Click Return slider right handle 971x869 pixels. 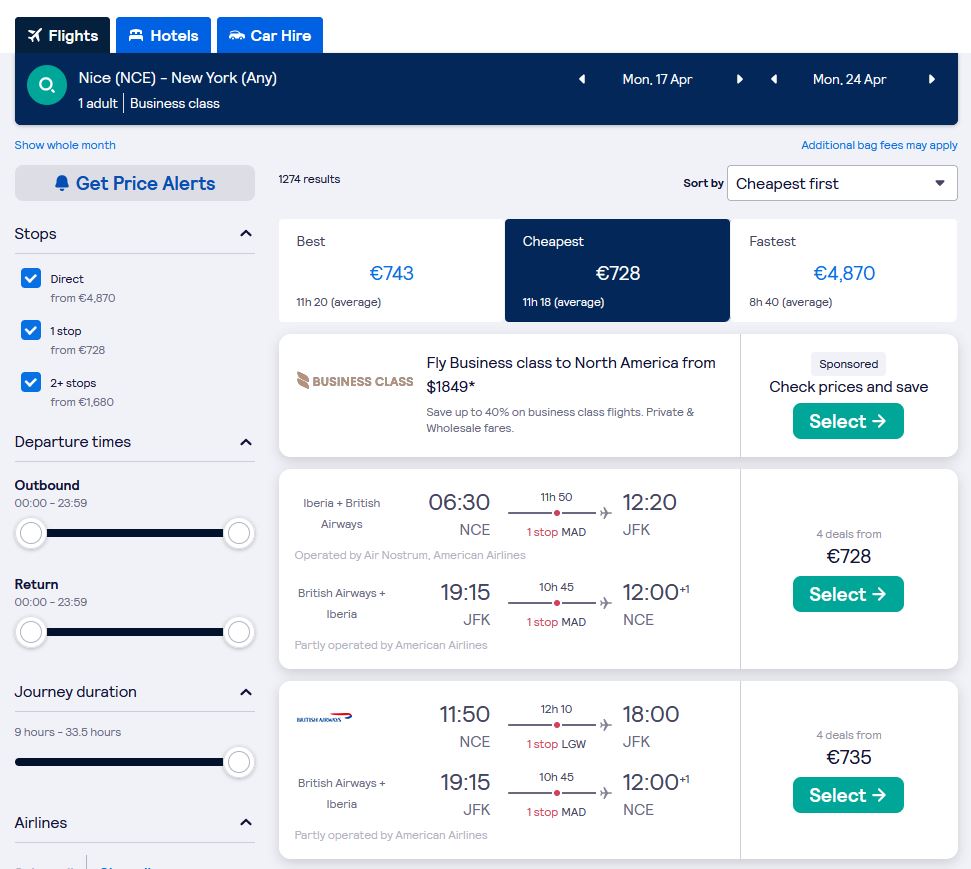coord(238,632)
